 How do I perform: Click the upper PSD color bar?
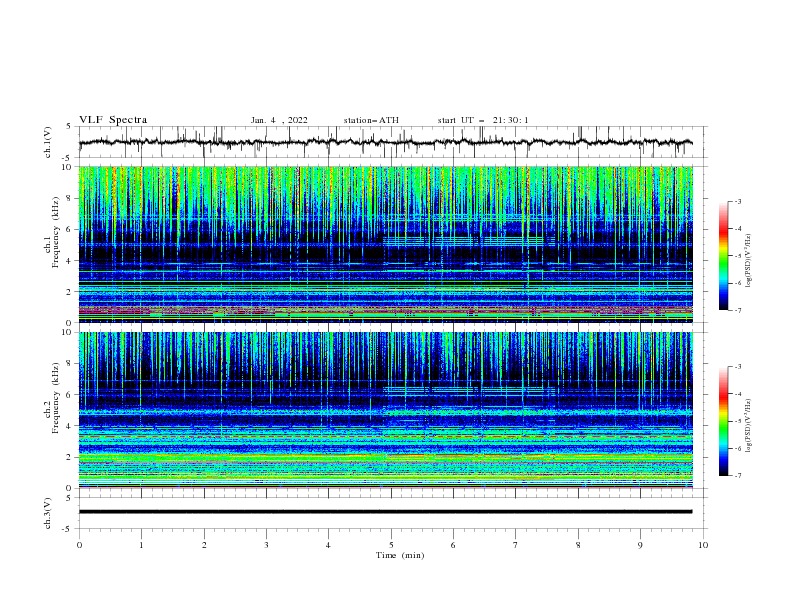pyautogui.click(x=723, y=256)
